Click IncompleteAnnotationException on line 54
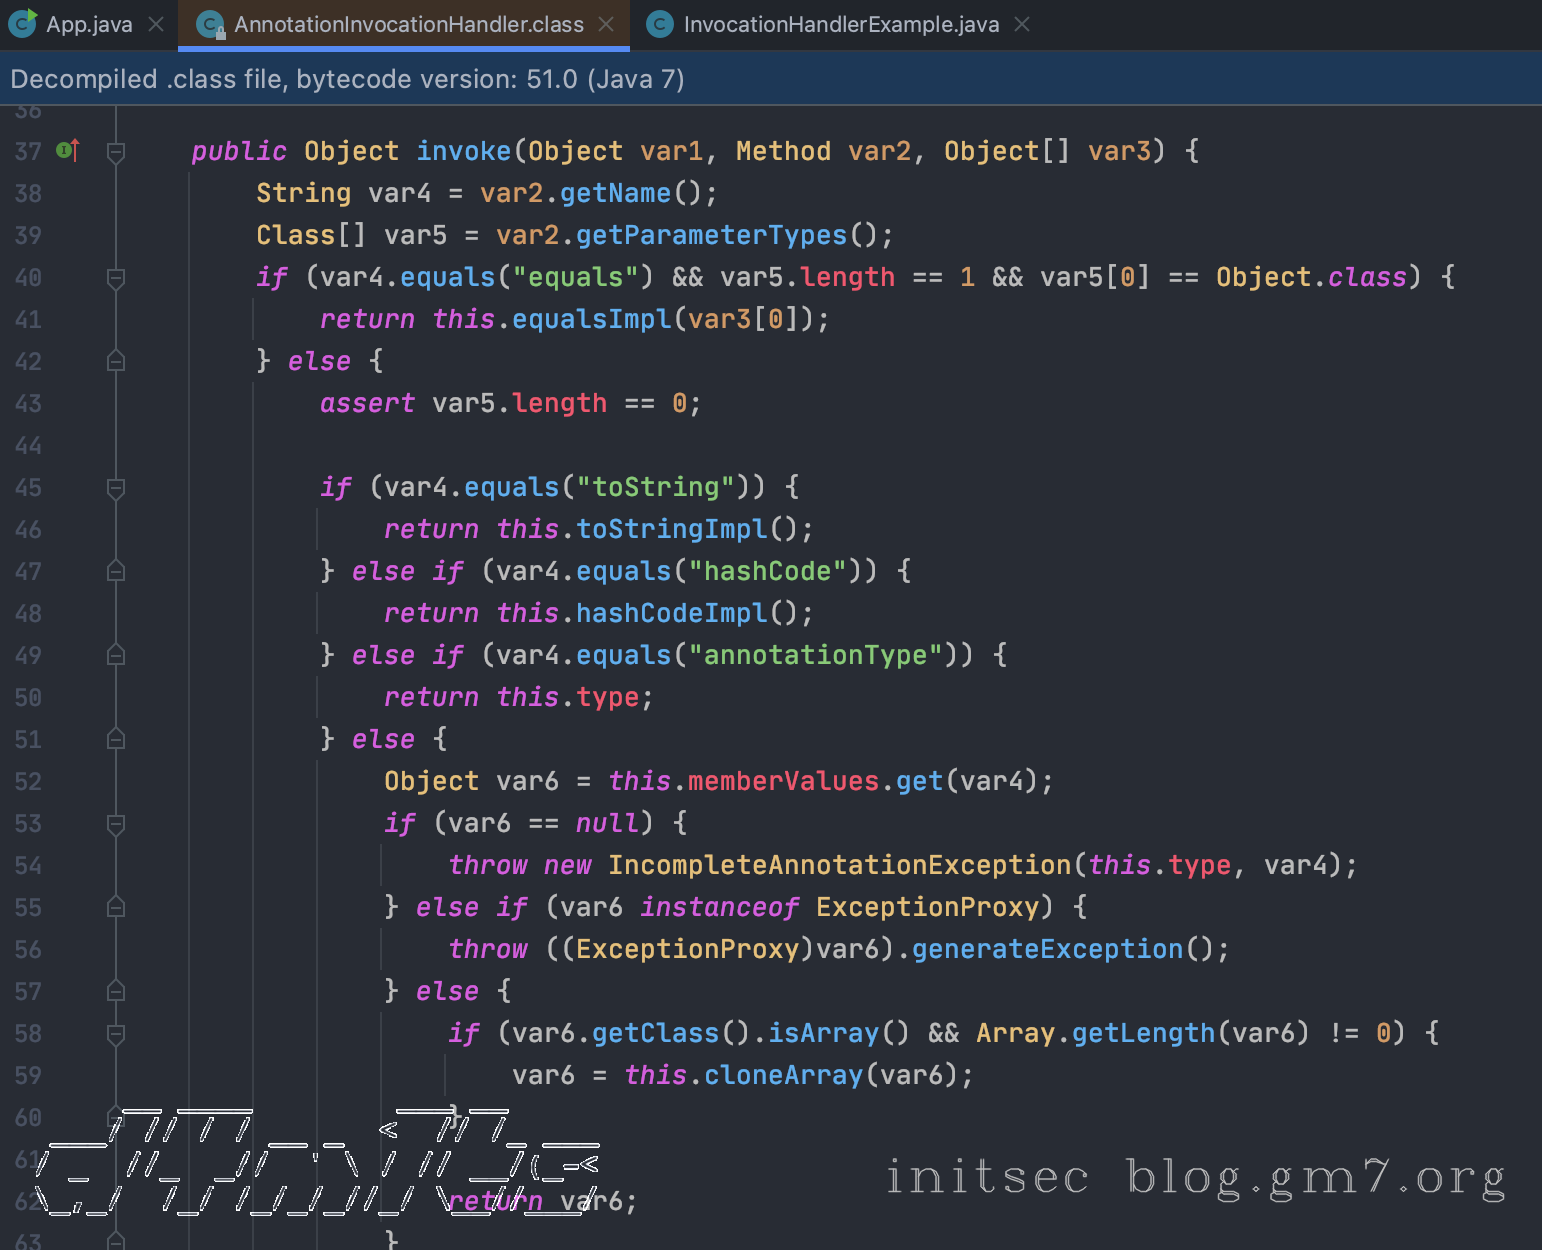This screenshot has height=1250, width=1542. [x=839, y=865]
